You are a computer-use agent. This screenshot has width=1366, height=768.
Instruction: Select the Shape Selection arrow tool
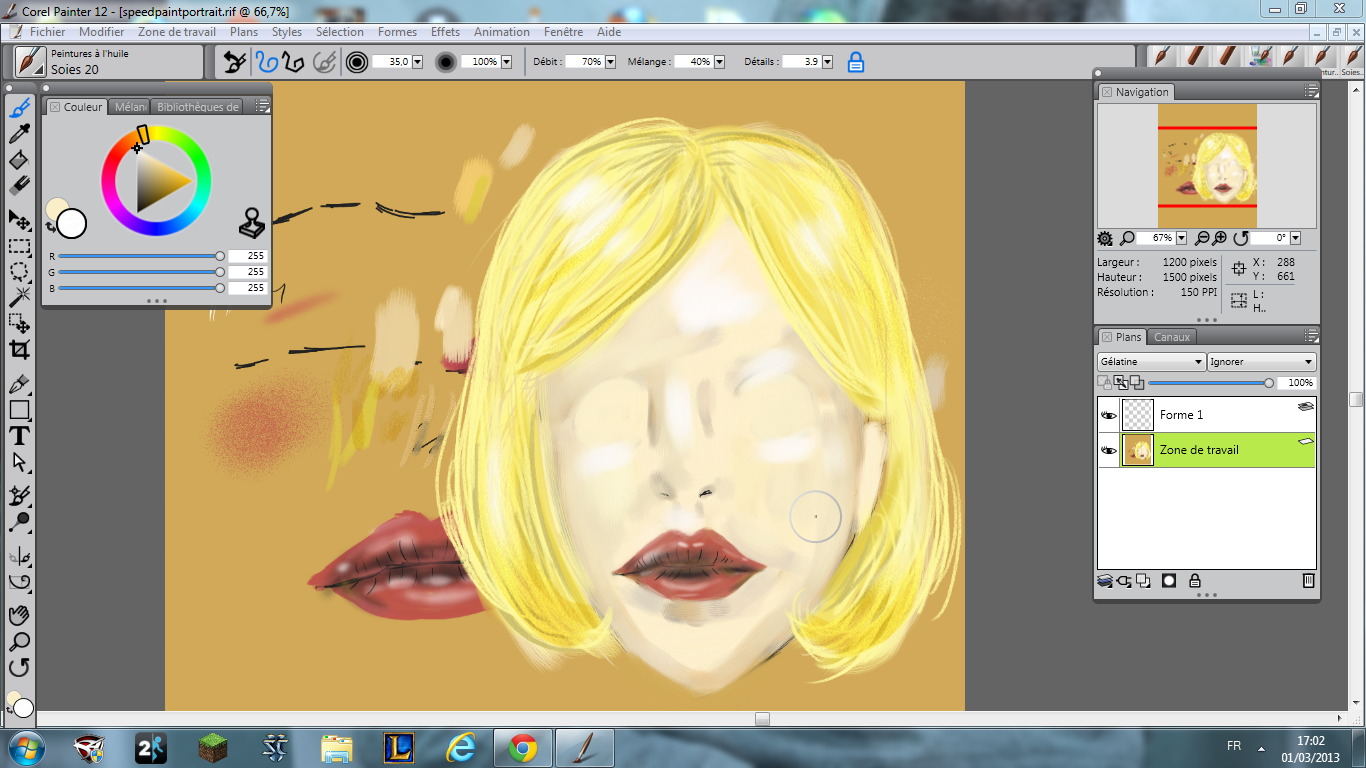19,462
